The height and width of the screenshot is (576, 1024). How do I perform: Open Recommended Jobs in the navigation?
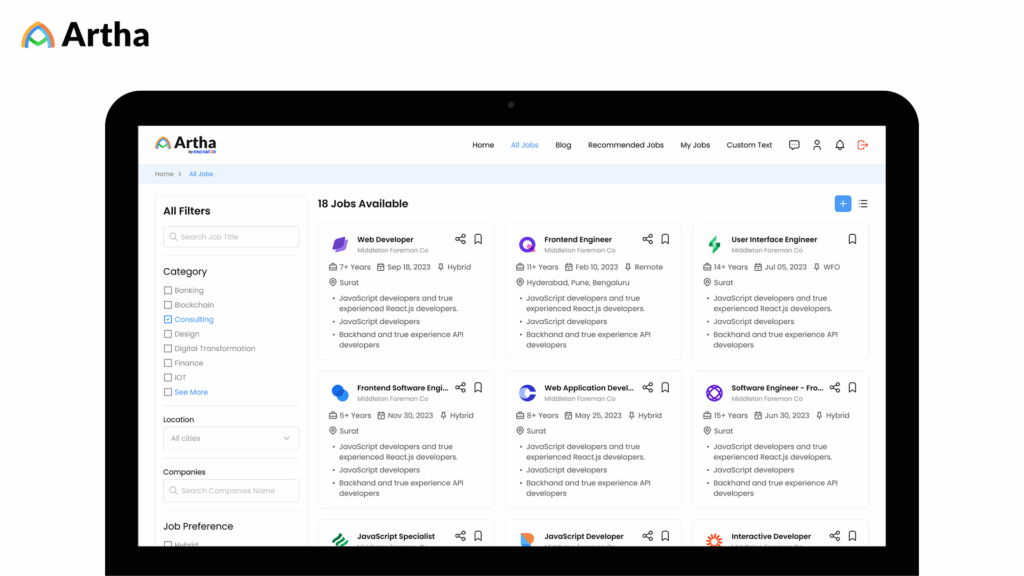(626, 145)
